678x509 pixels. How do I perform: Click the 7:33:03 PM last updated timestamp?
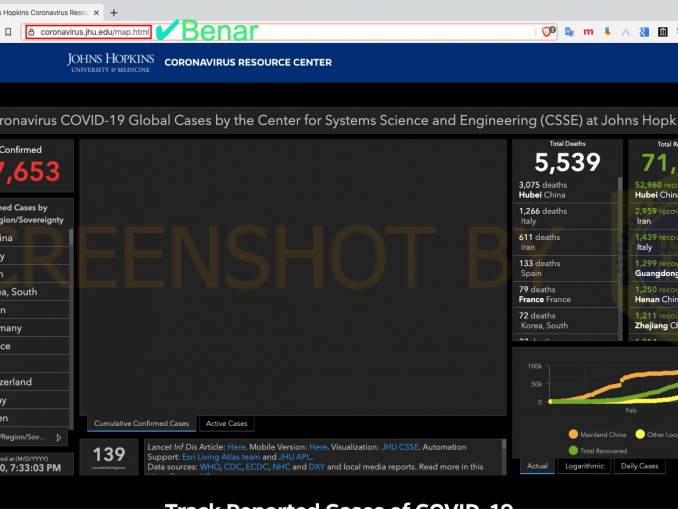(32, 468)
